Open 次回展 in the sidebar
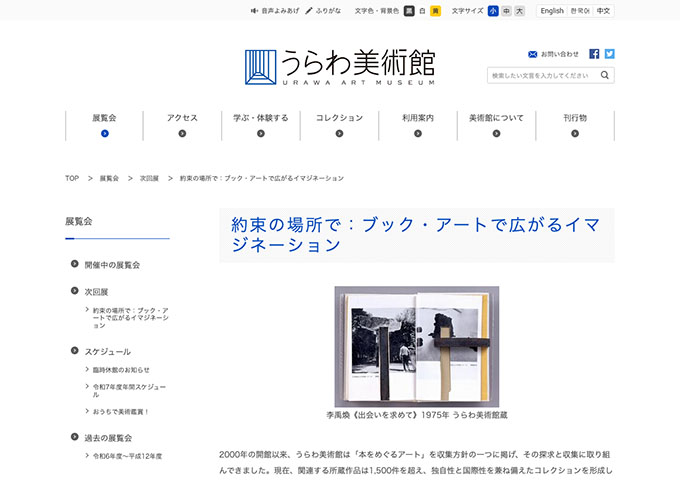Image resolution: width=680 pixels, height=480 pixels. [x=96, y=292]
